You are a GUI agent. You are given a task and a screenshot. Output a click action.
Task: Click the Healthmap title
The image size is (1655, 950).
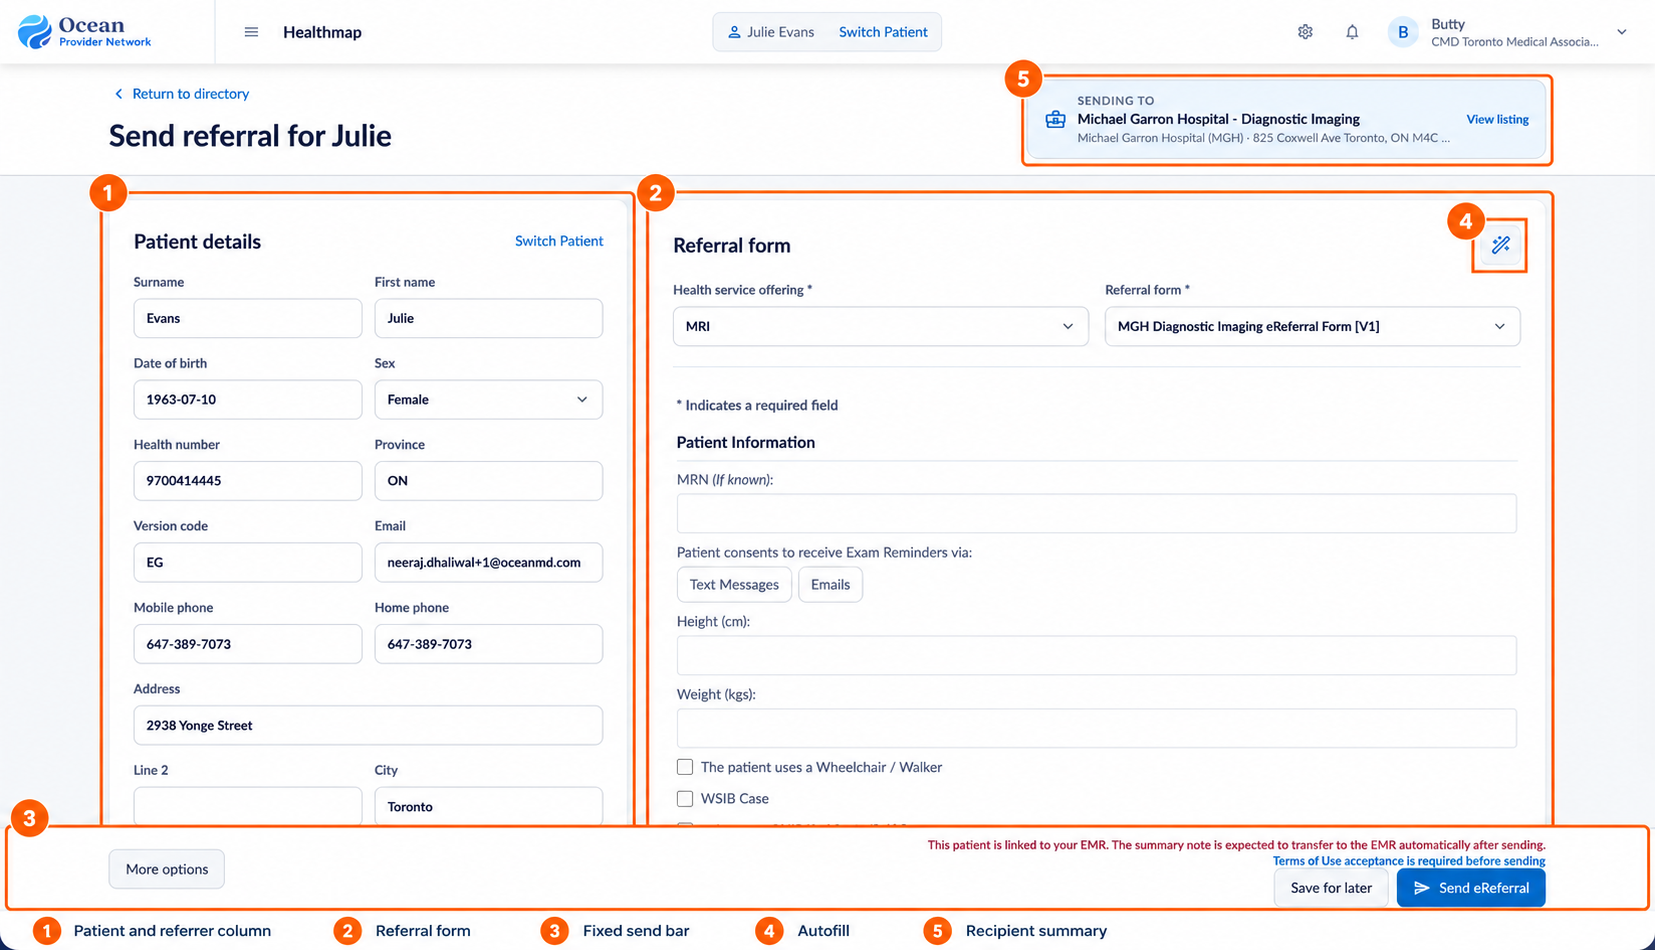pyautogui.click(x=322, y=32)
